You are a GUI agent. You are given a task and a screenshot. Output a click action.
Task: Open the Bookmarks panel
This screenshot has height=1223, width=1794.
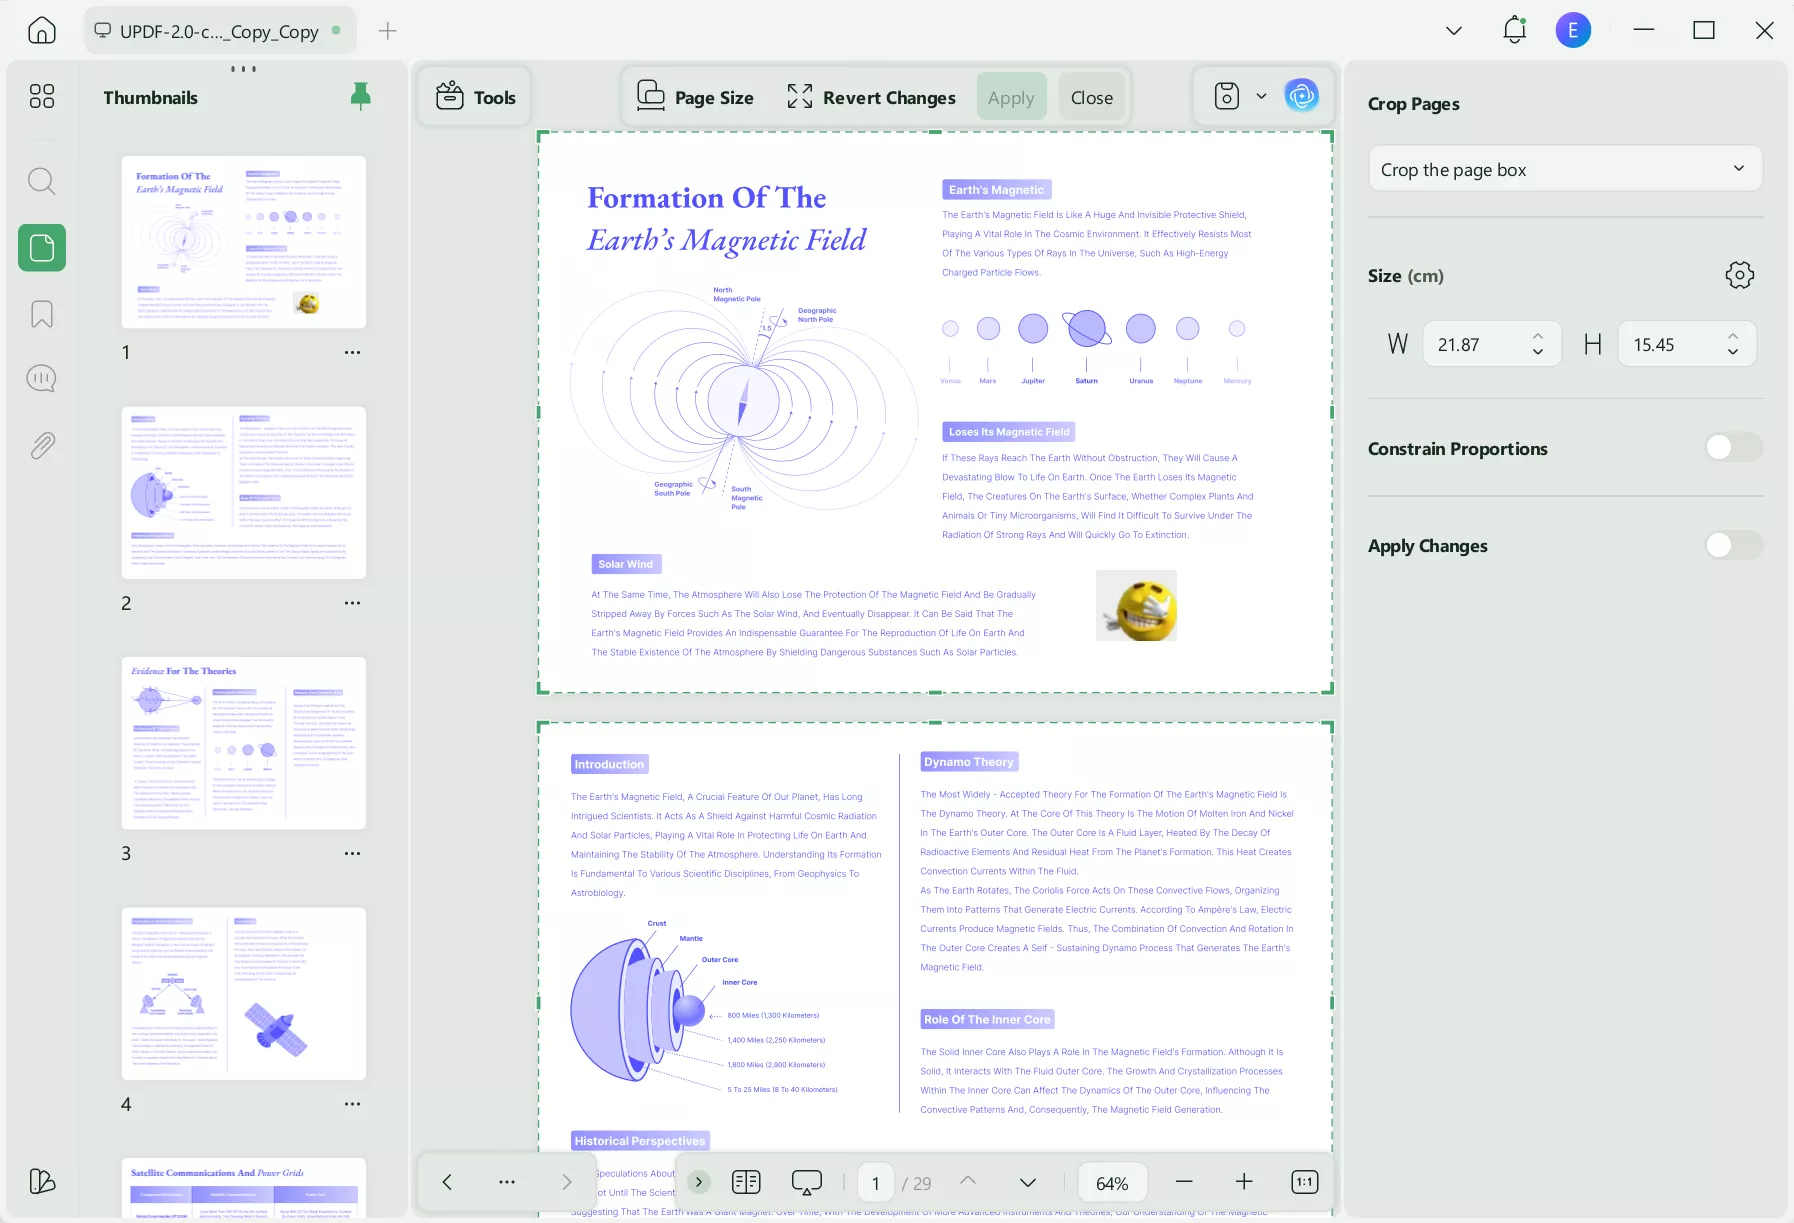[41, 314]
